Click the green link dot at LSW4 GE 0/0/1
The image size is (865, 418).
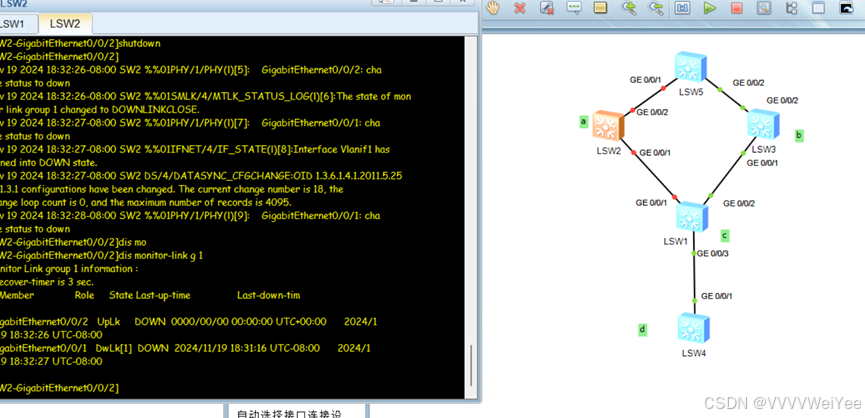click(x=695, y=301)
